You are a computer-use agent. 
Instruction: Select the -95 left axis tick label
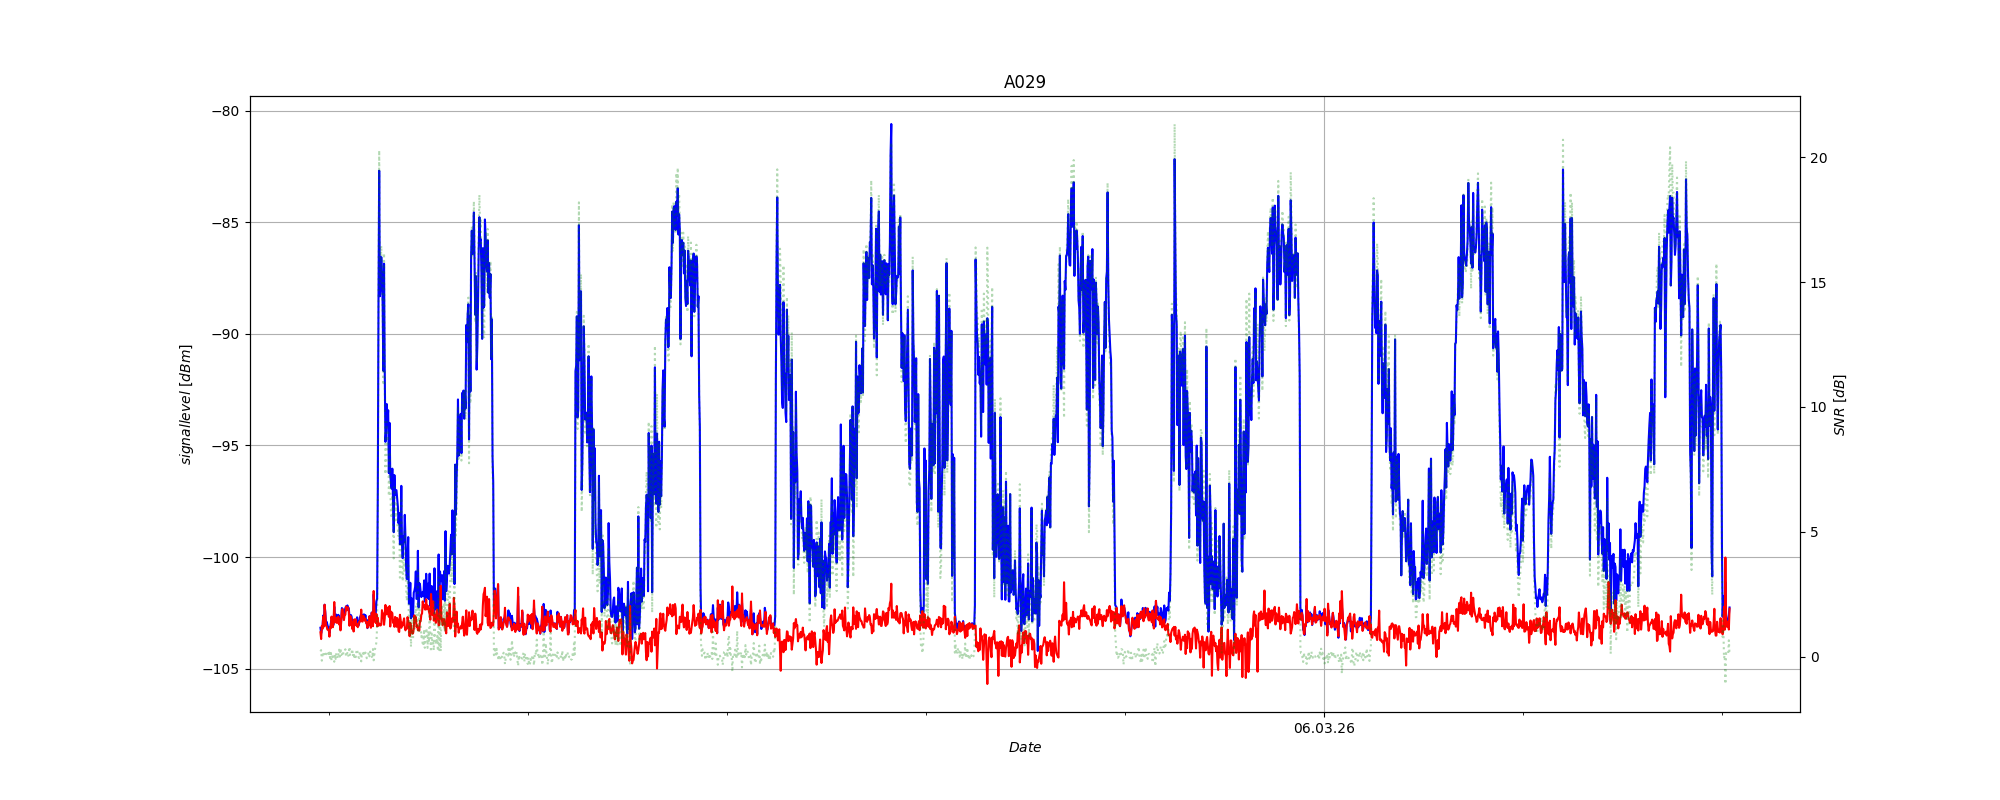[x=226, y=446]
